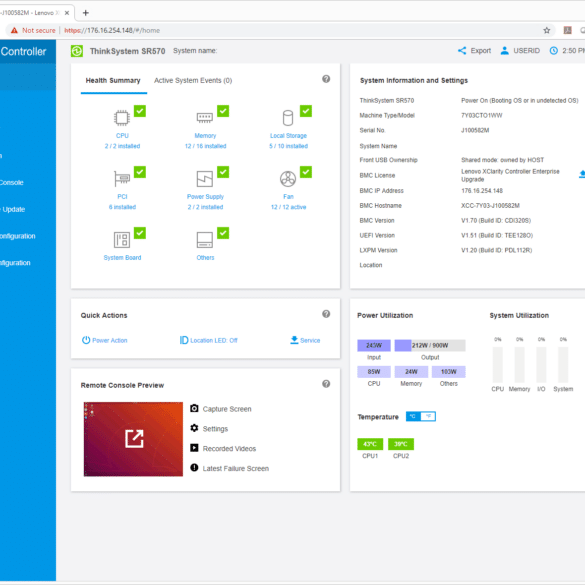Click the "6 installed" PCI link
The height and width of the screenshot is (585, 585).
click(x=122, y=207)
